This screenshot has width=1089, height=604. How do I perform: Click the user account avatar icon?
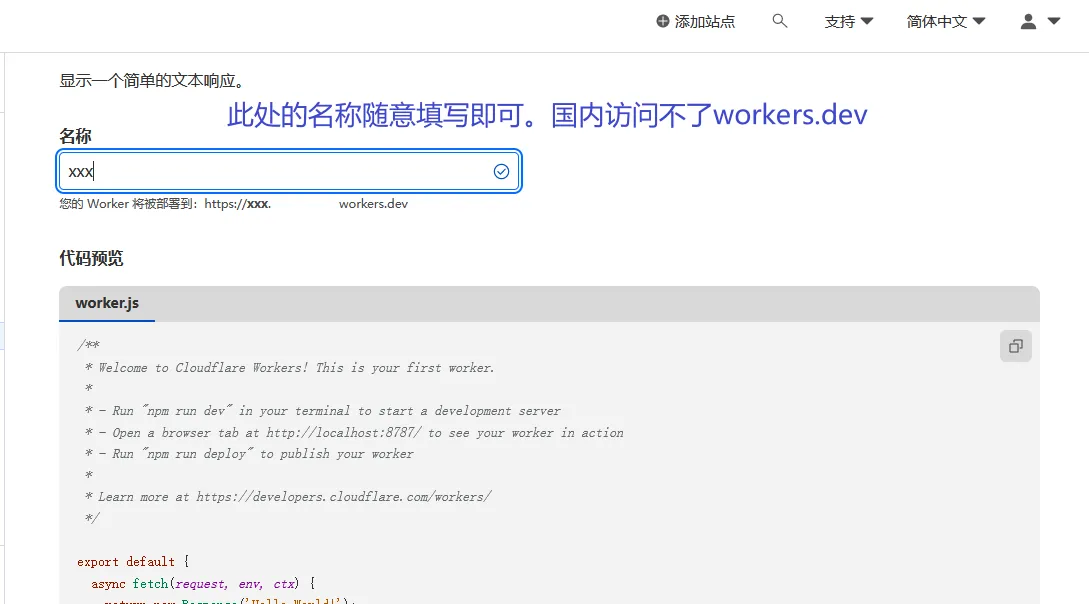(x=1026, y=21)
